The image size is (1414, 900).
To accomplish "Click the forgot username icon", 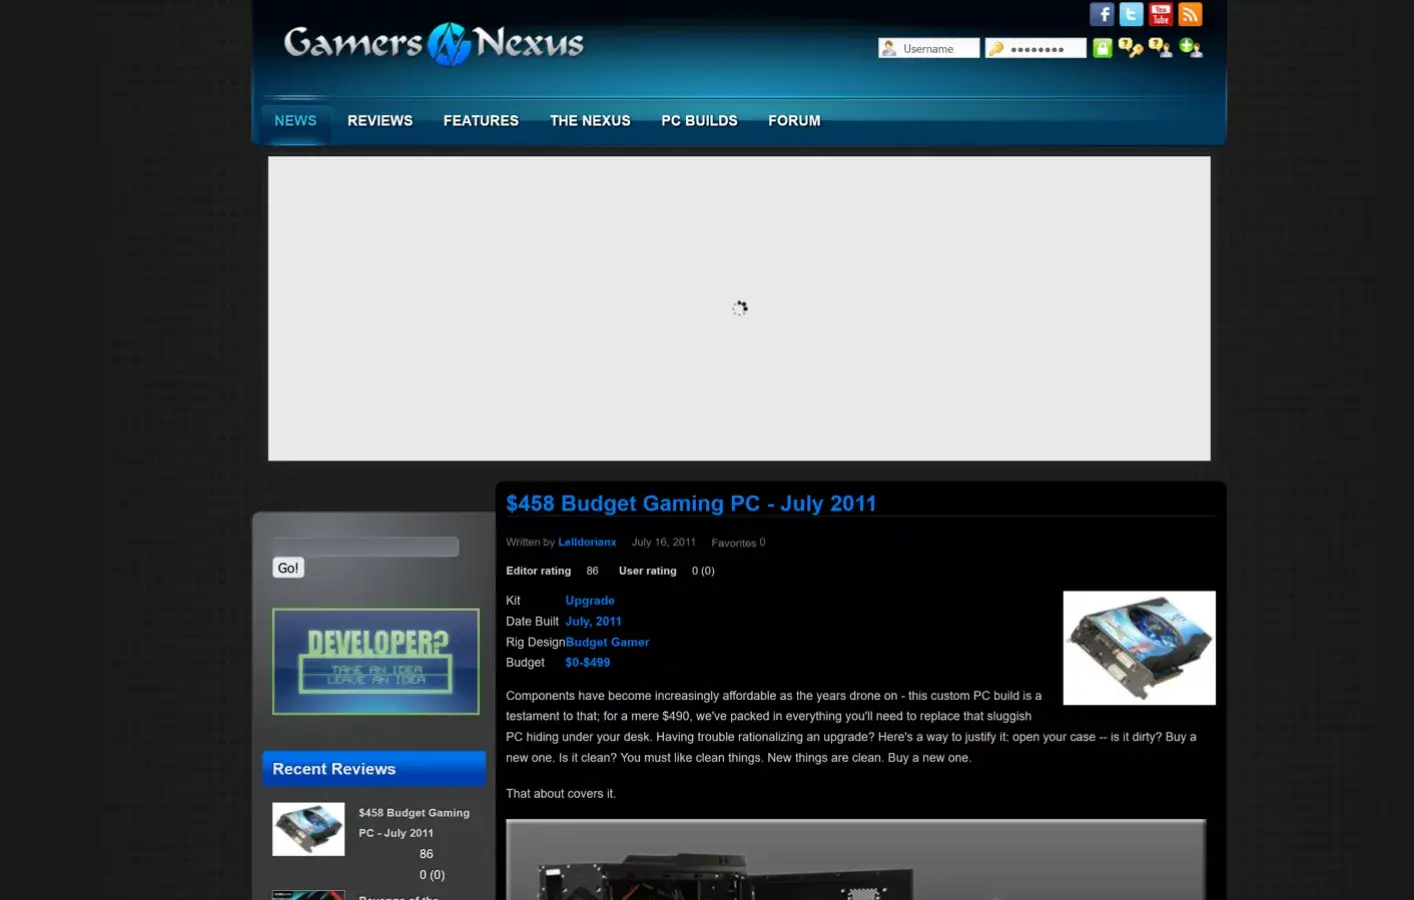I will click(1160, 48).
